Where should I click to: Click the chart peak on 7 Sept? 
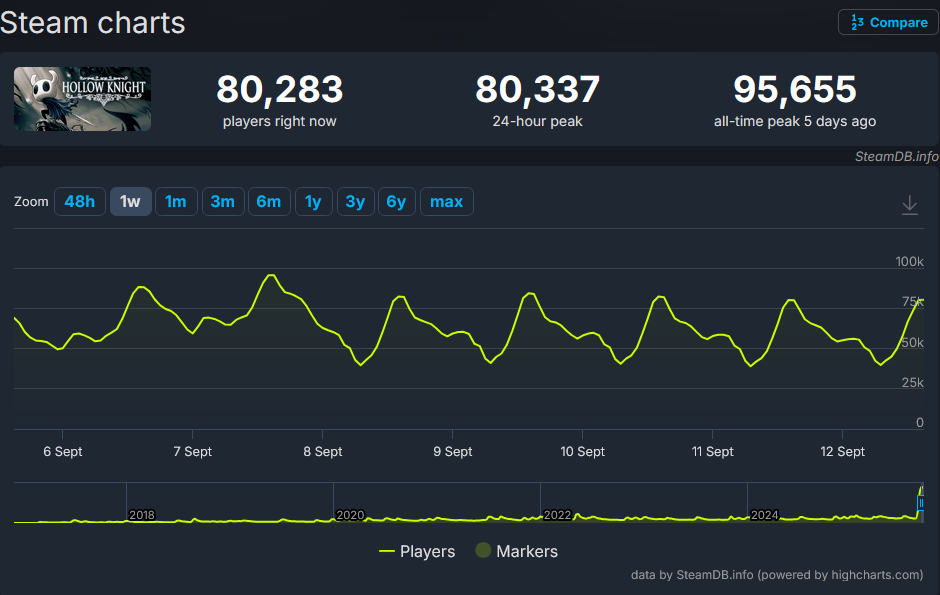coord(269,275)
